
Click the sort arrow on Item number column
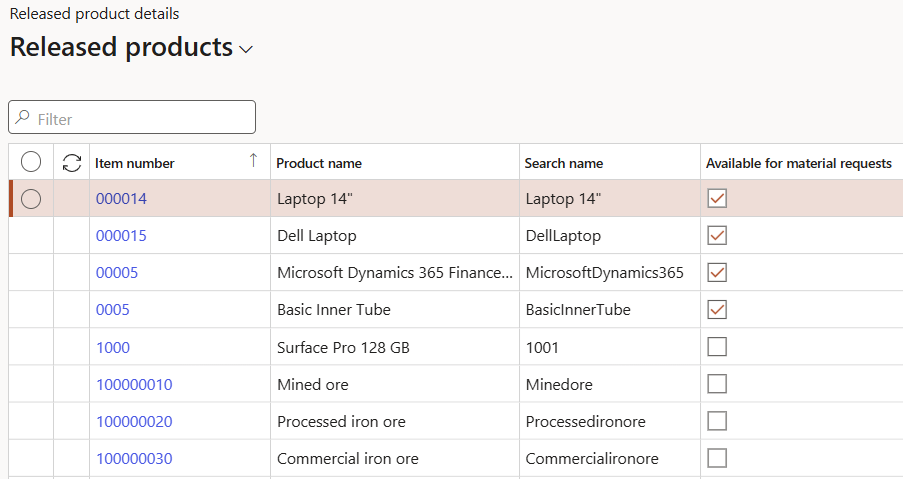(253, 160)
